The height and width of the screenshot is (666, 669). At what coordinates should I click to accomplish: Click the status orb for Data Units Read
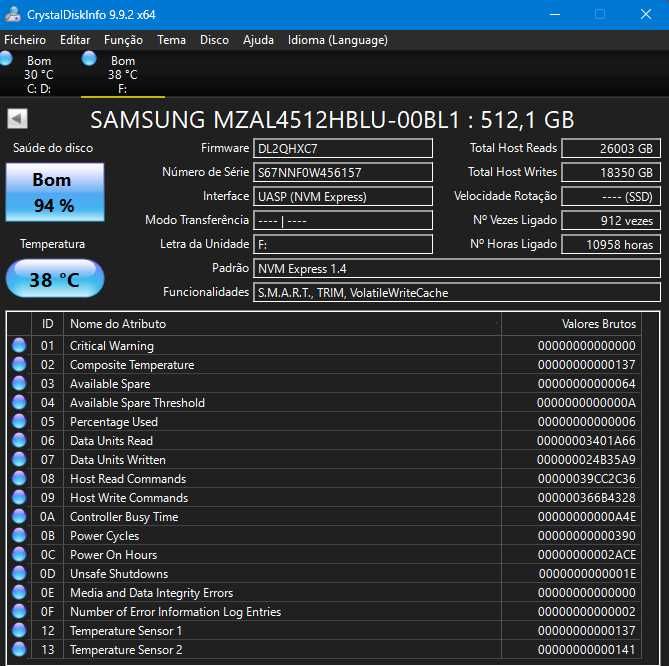pos(19,440)
